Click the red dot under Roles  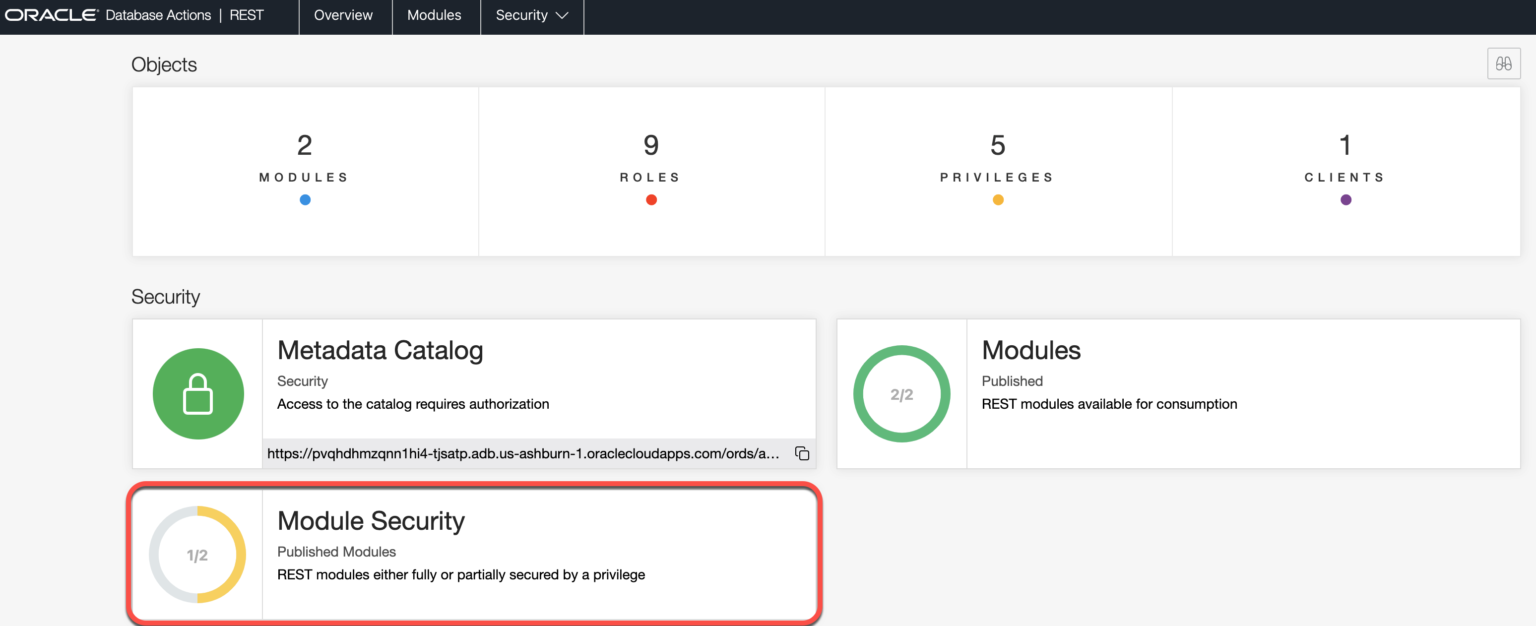click(651, 200)
